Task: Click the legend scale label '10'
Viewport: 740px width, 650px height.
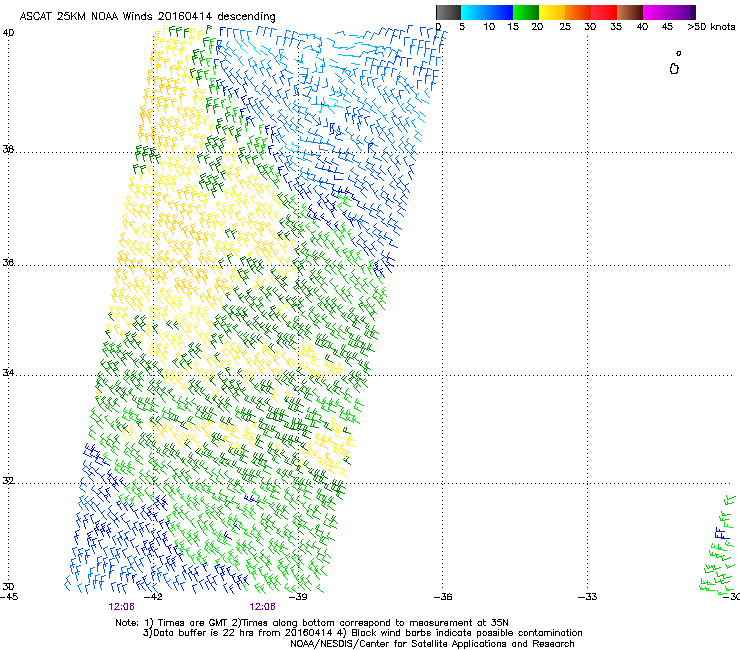Action: point(489,27)
